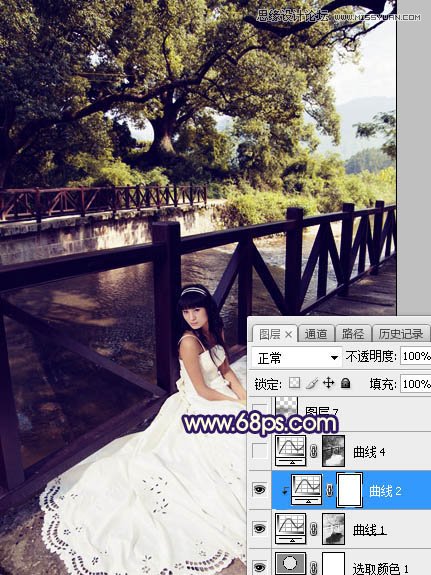Switch to the 路径 (Paths) tab
Screen dimensions: 431x575
click(x=353, y=334)
